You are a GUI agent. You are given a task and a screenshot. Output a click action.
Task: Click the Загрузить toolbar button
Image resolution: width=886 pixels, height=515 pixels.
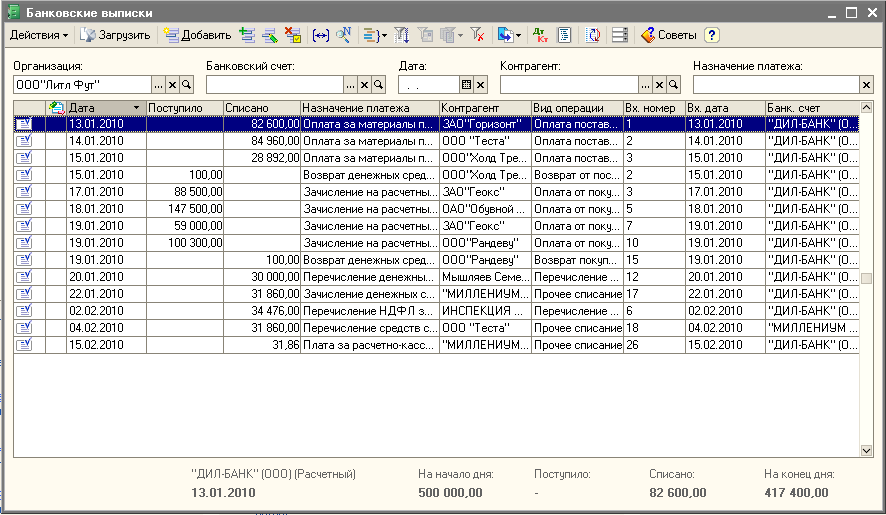pos(115,35)
